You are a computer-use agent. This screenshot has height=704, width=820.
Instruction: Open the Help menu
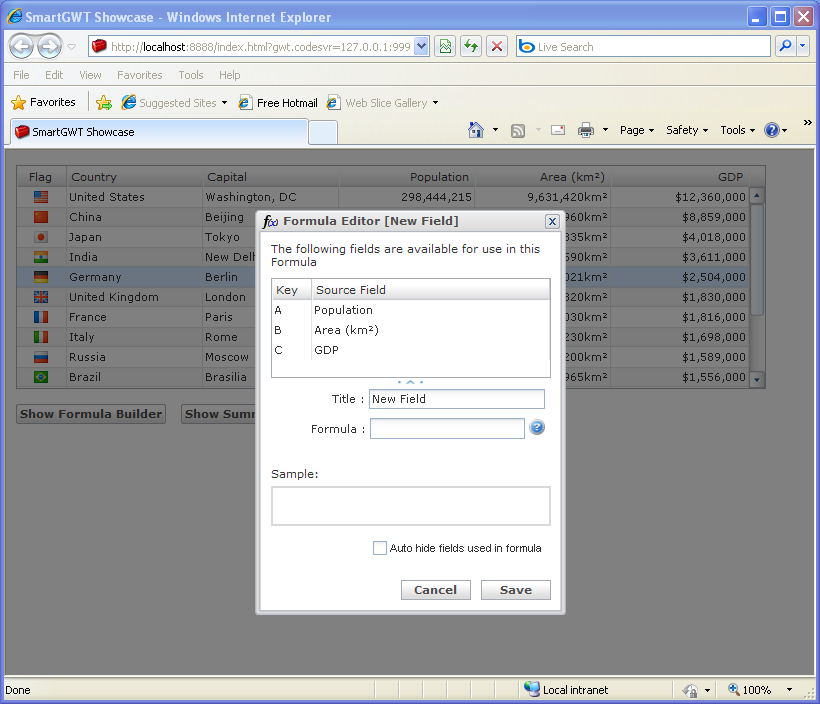(230, 75)
